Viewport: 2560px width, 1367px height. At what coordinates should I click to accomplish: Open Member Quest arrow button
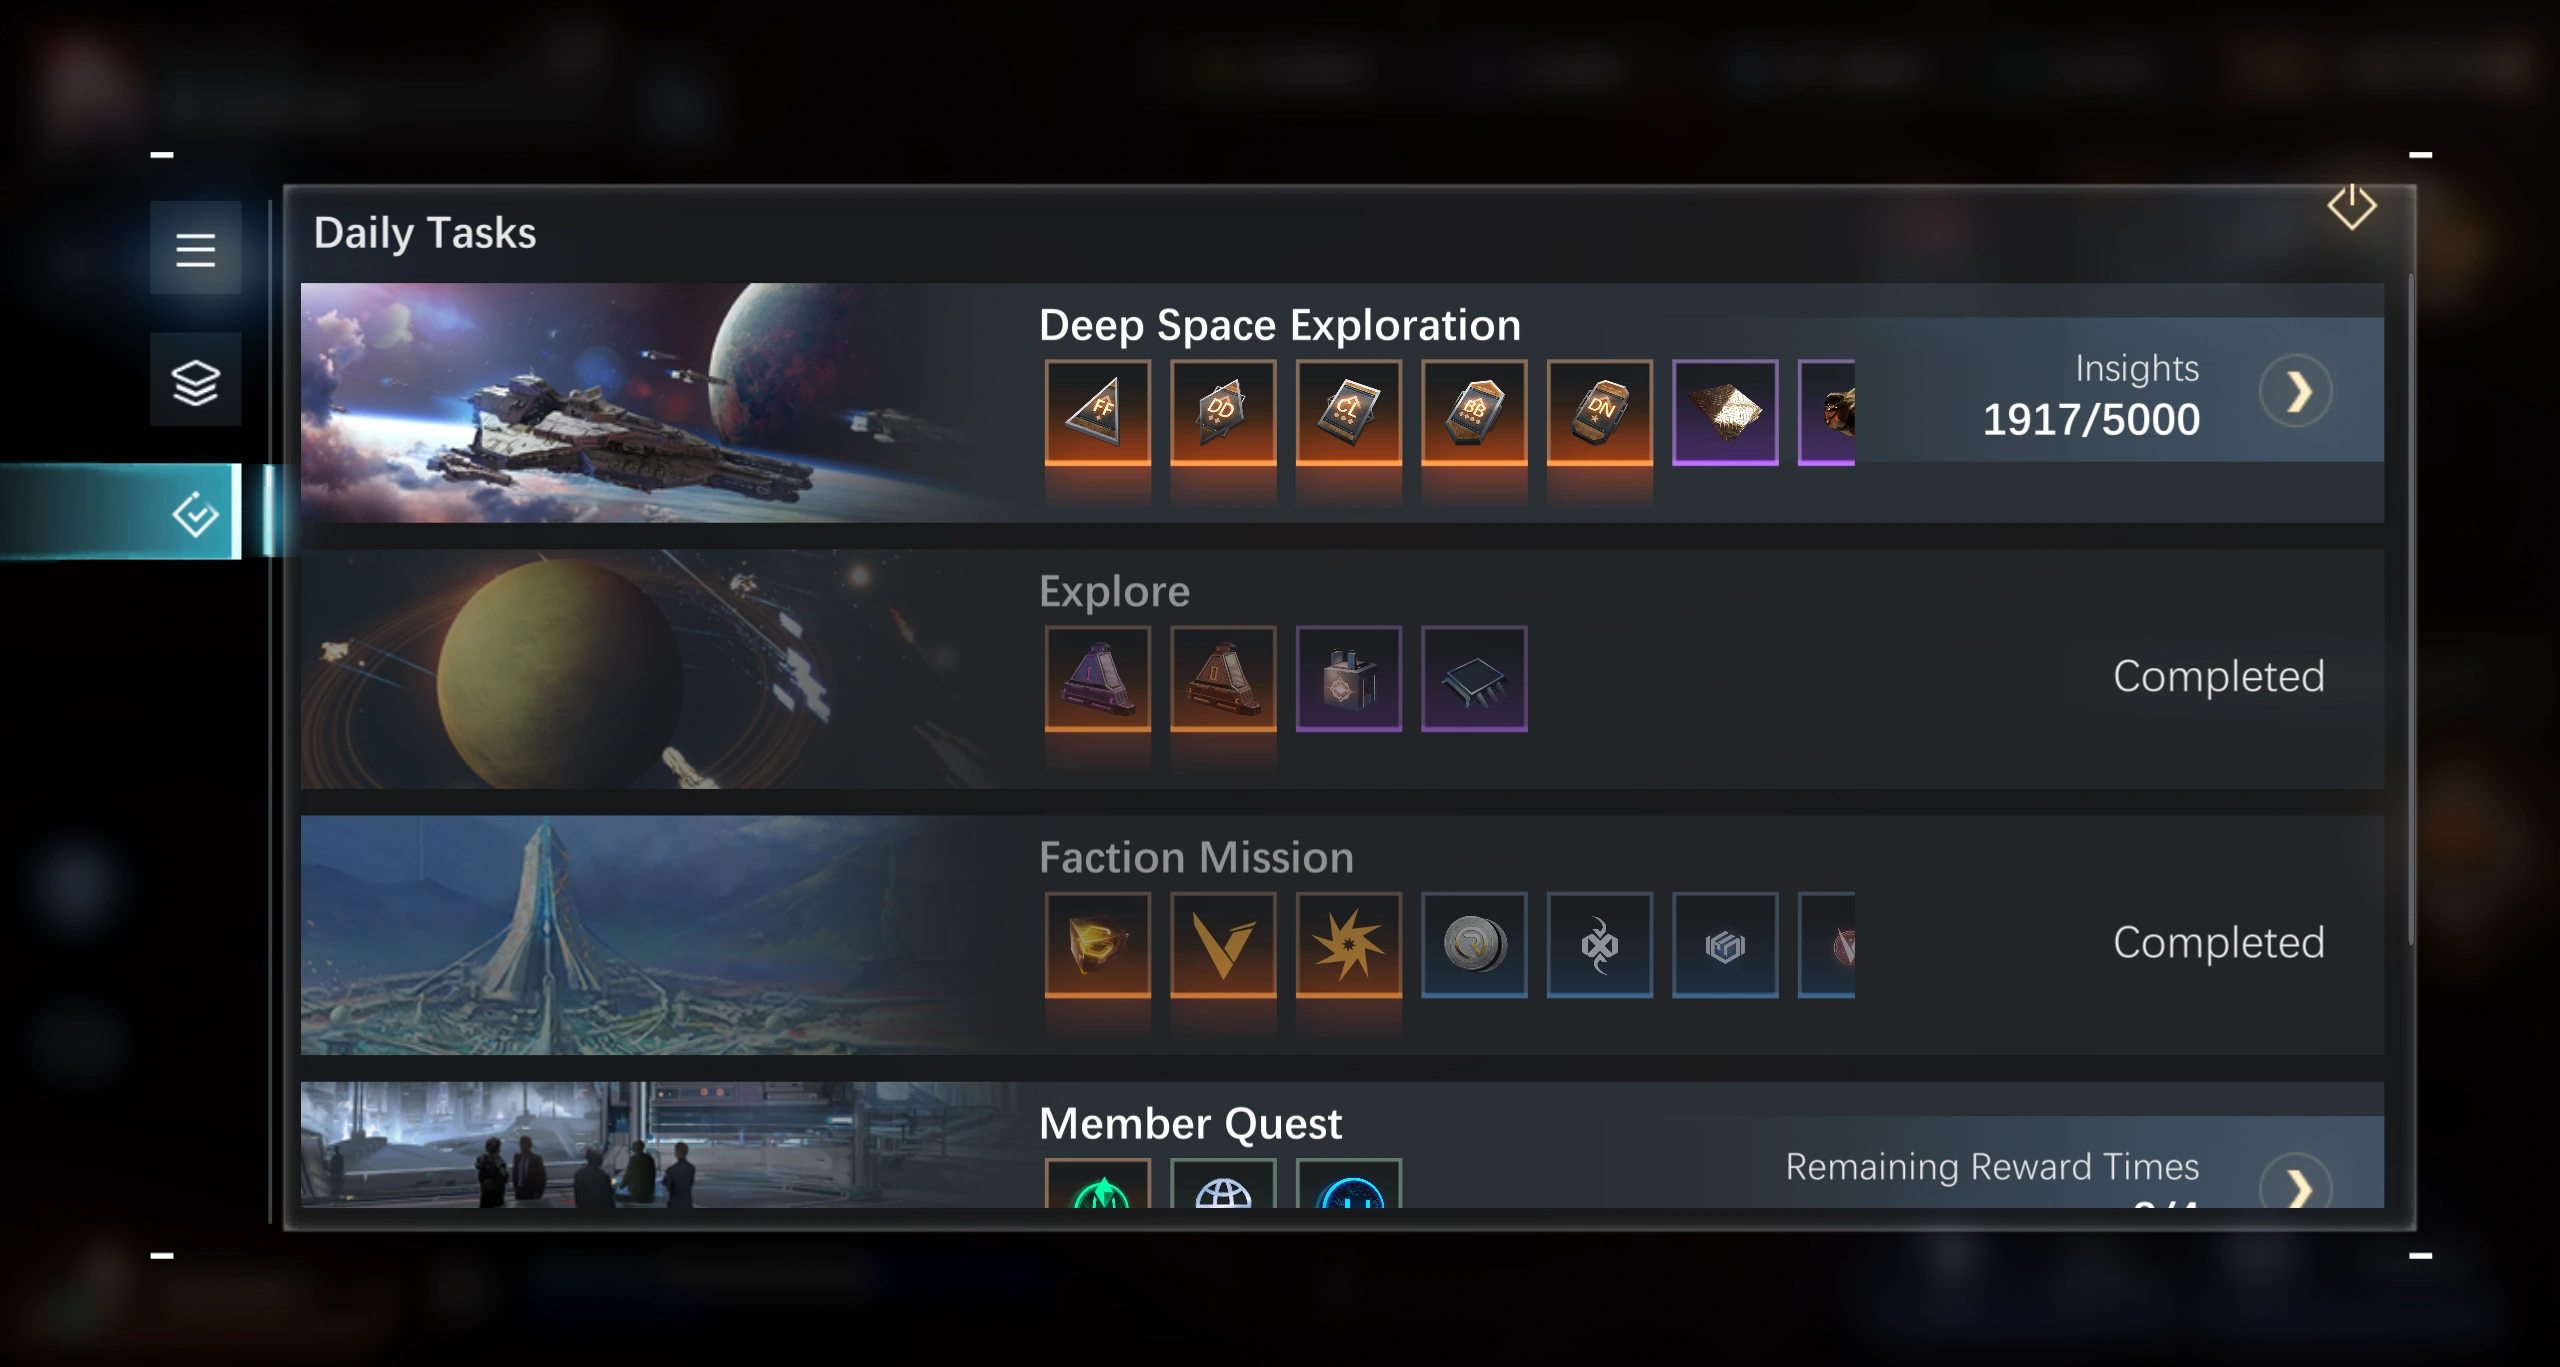[2296, 1183]
